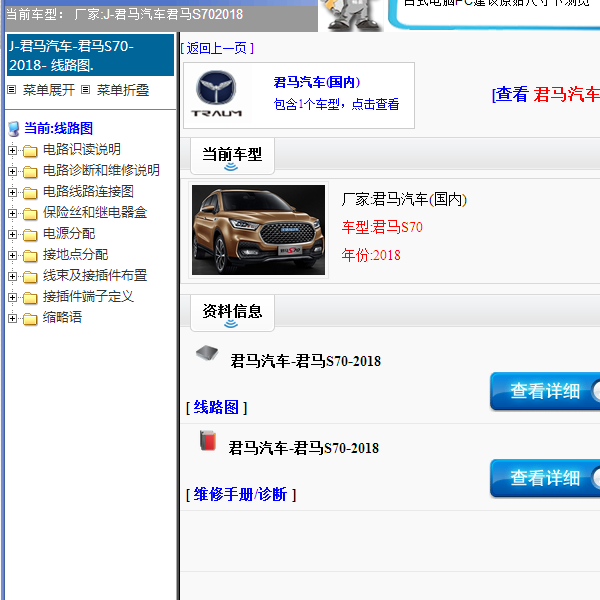The image size is (600, 600).
Task: Open the 维修手册/诊断 bracketed link
Action: click(x=241, y=494)
